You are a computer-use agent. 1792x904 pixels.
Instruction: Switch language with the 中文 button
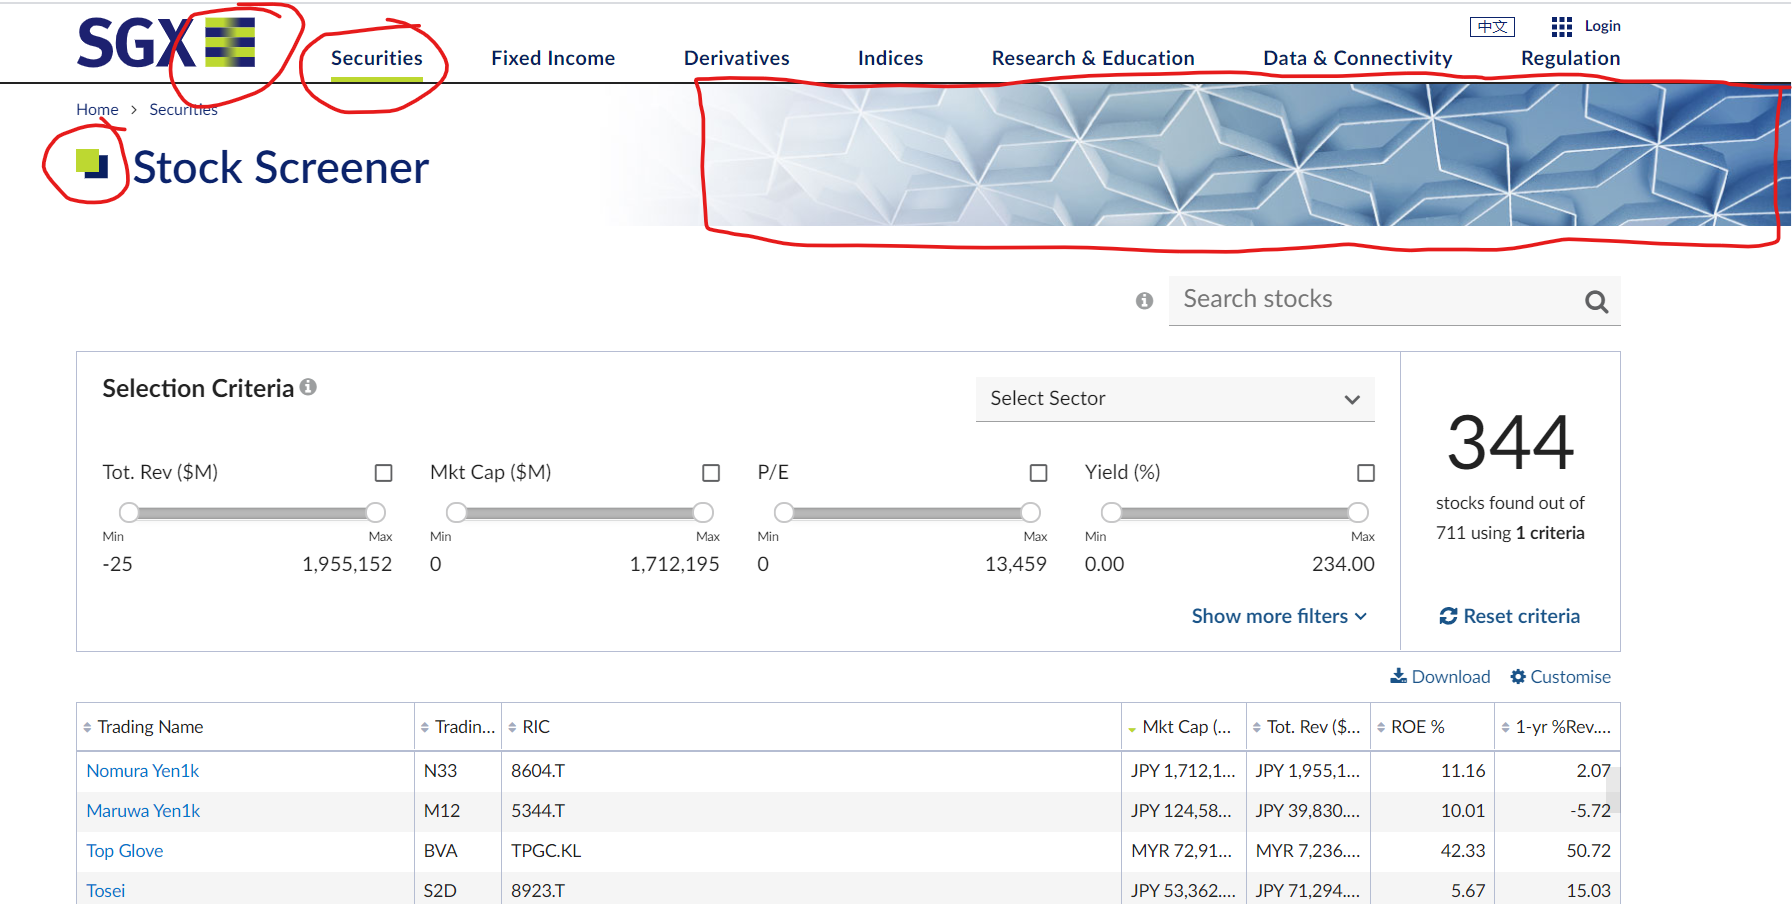click(1492, 27)
